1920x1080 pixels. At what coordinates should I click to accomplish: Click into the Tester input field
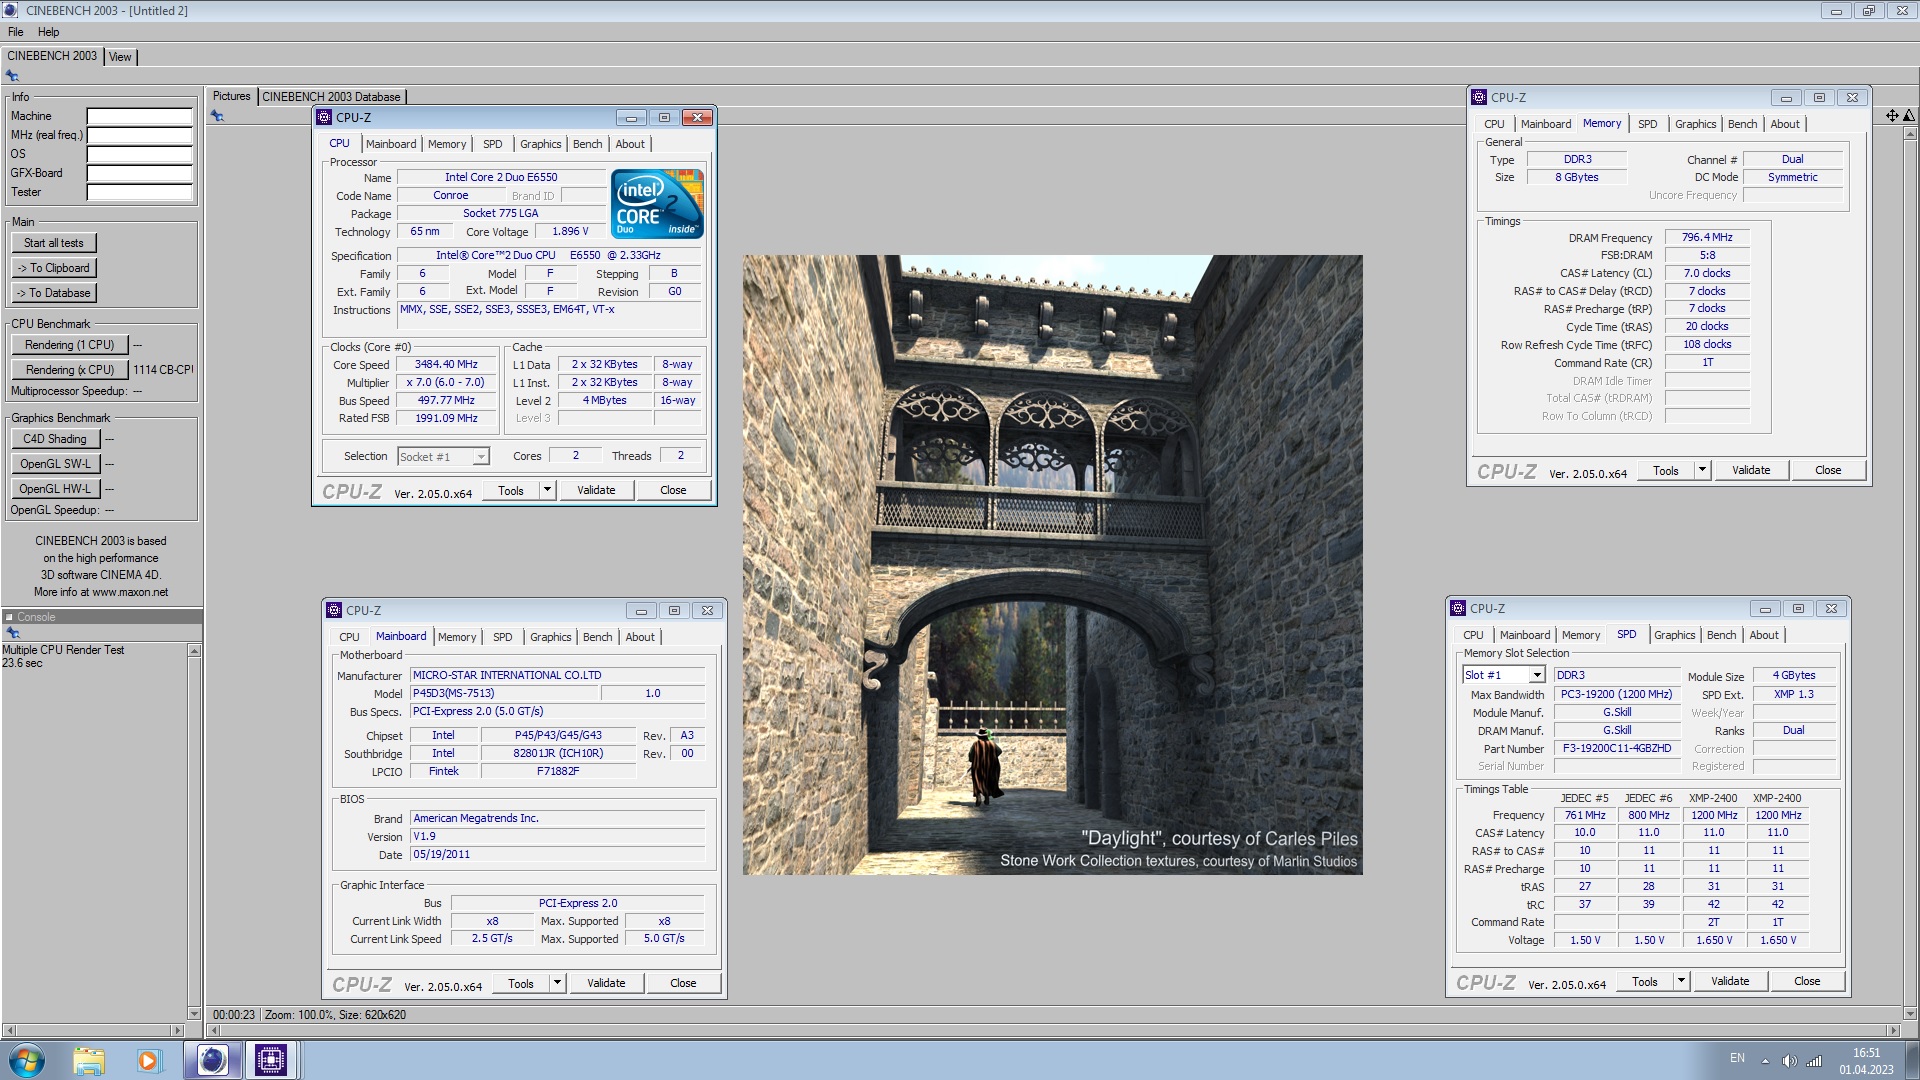139,192
